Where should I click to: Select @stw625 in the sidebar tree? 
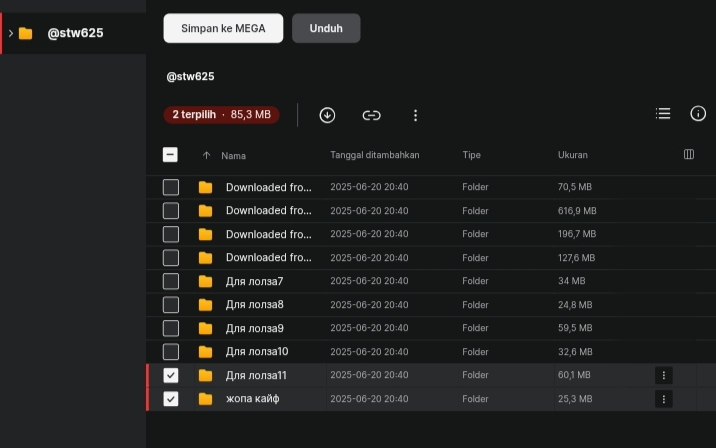point(73,33)
